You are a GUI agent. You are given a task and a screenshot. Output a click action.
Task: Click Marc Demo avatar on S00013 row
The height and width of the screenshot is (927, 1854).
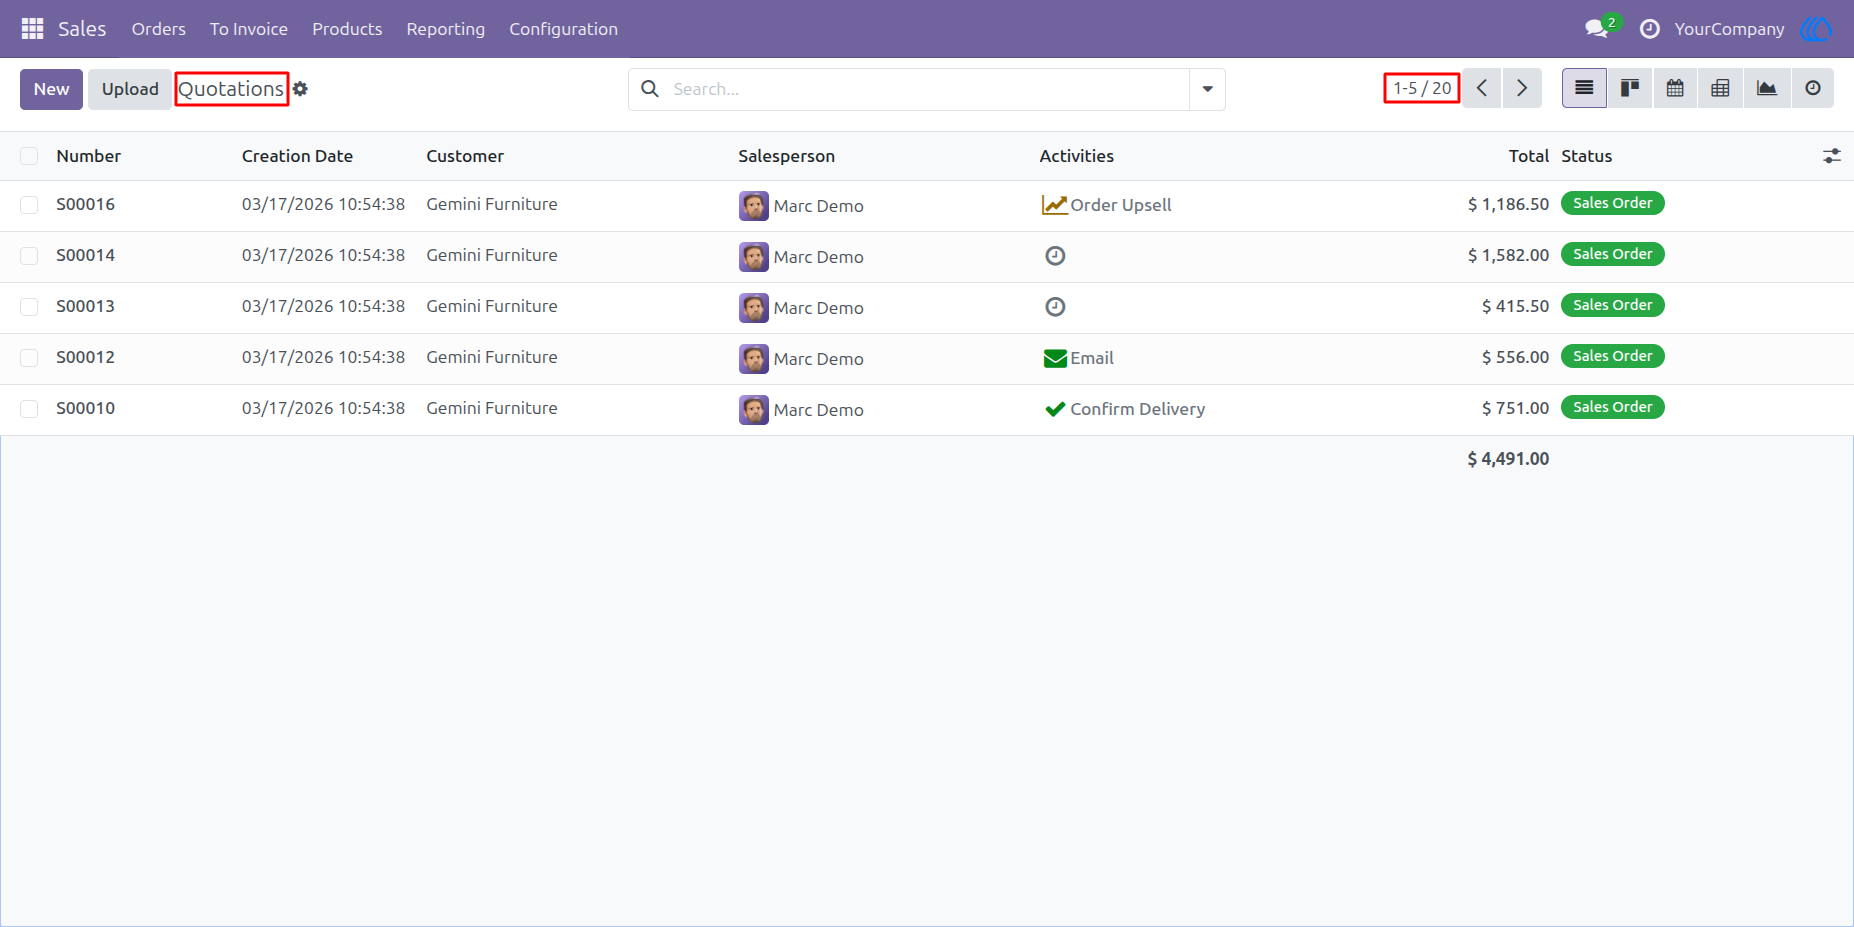(x=754, y=308)
